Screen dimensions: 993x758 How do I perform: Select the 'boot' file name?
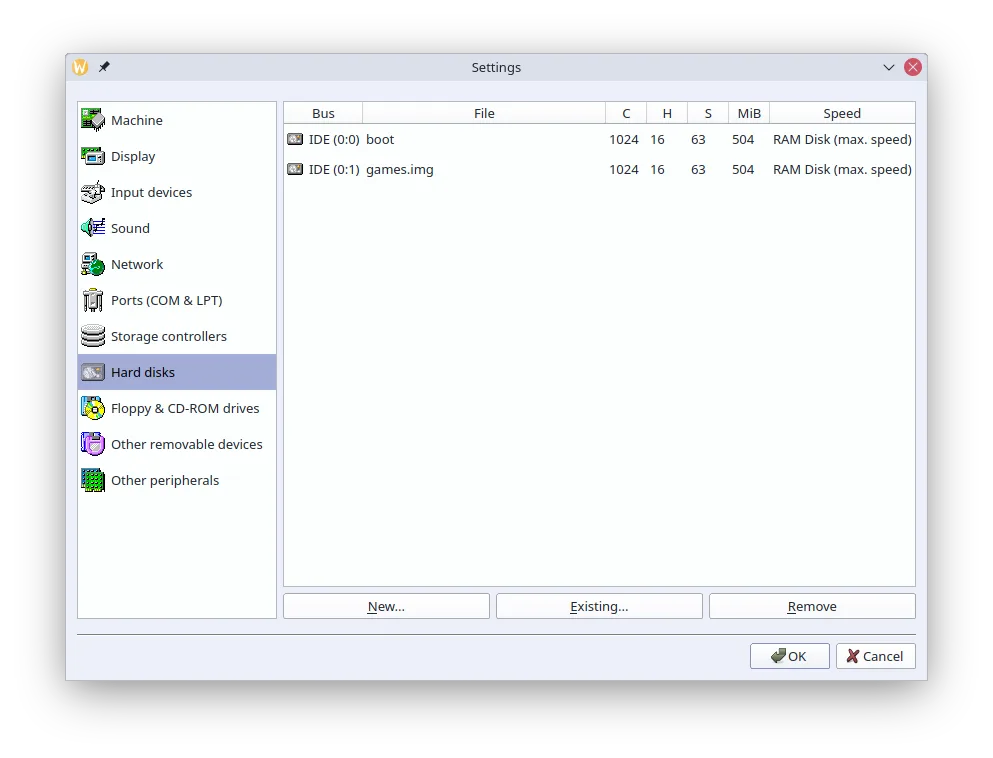click(x=380, y=139)
